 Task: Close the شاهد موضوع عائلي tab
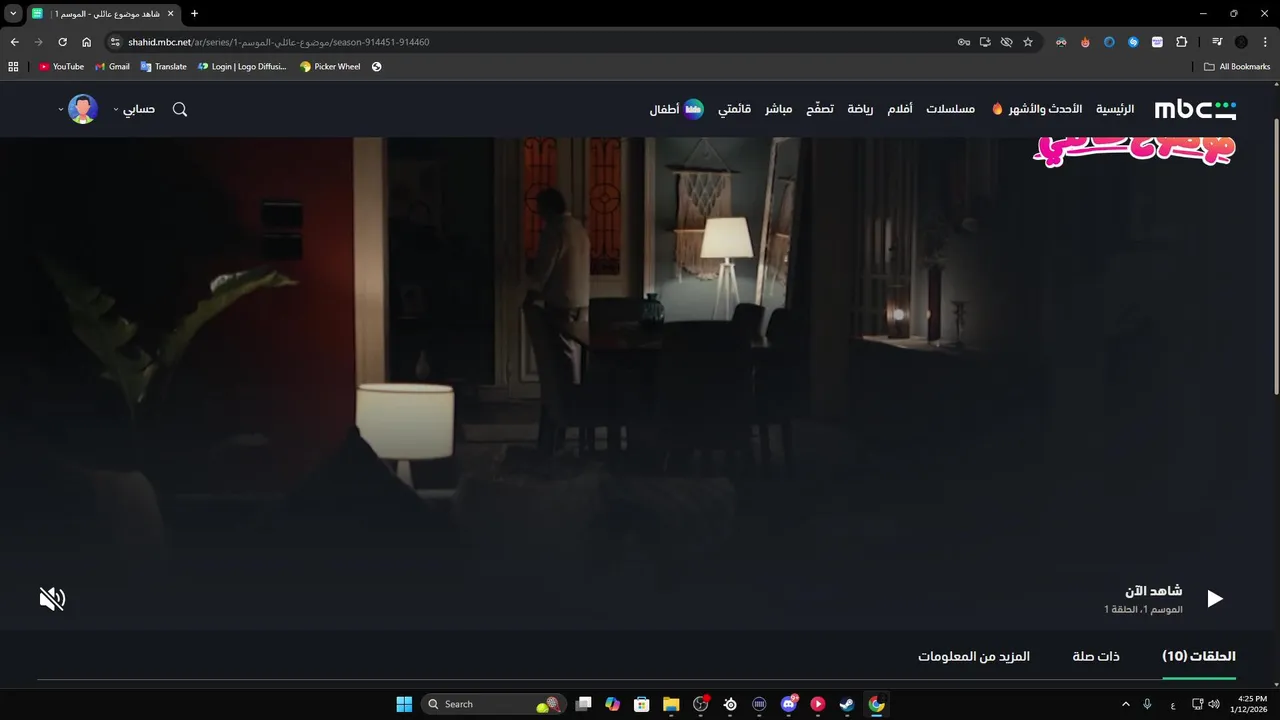(x=170, y=13)
